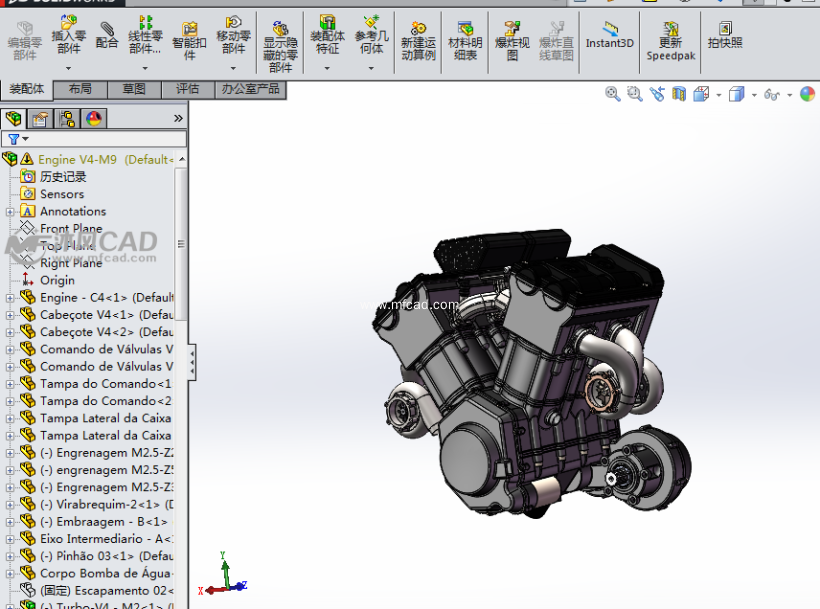Click the Insert Components (插入零部件) tool
The image size is (820, 609).
pyautogui.click(x=68, y=35)
